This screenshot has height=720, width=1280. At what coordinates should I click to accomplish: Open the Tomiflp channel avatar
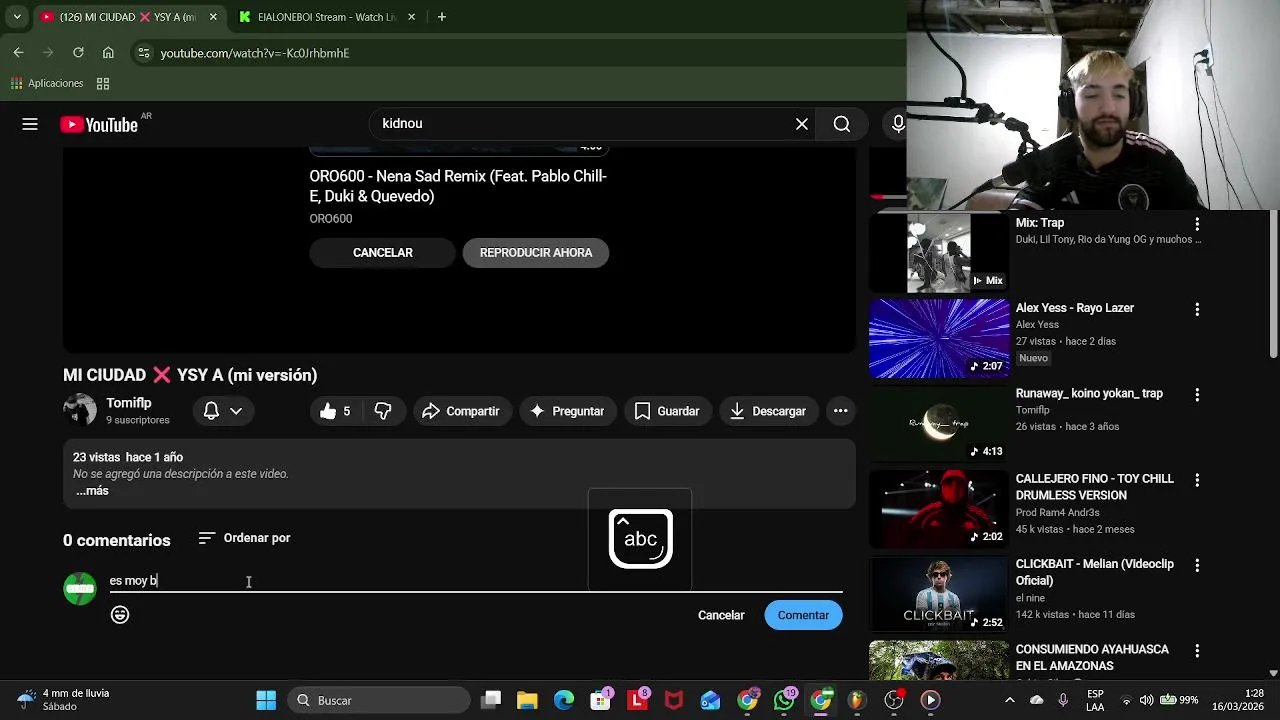pos(80,410)
